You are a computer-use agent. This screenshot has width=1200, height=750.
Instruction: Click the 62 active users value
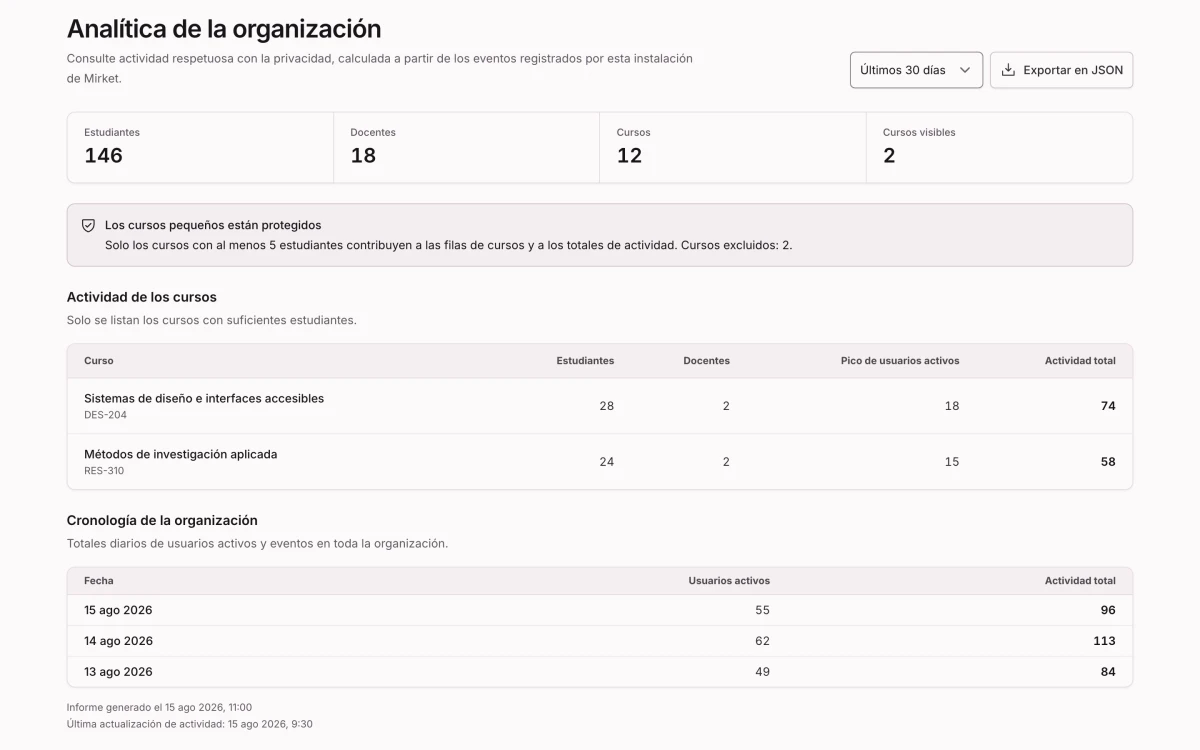[762, 641]
